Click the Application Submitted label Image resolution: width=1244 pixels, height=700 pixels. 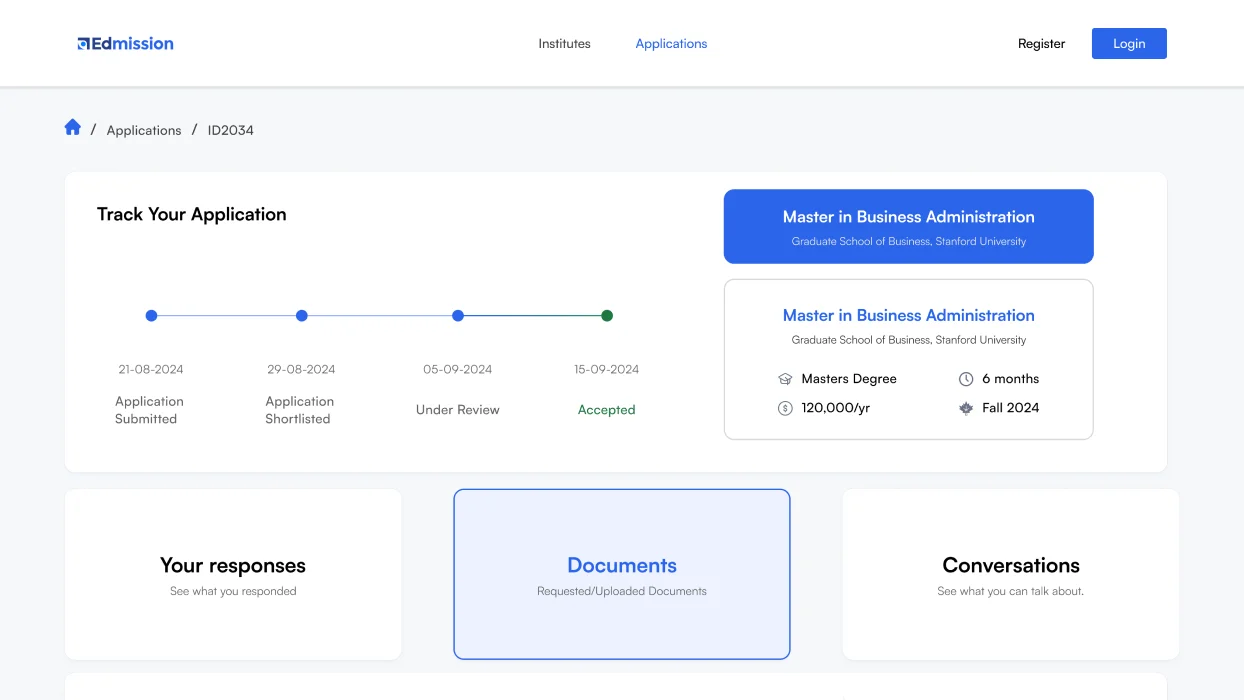pos(149,410)
